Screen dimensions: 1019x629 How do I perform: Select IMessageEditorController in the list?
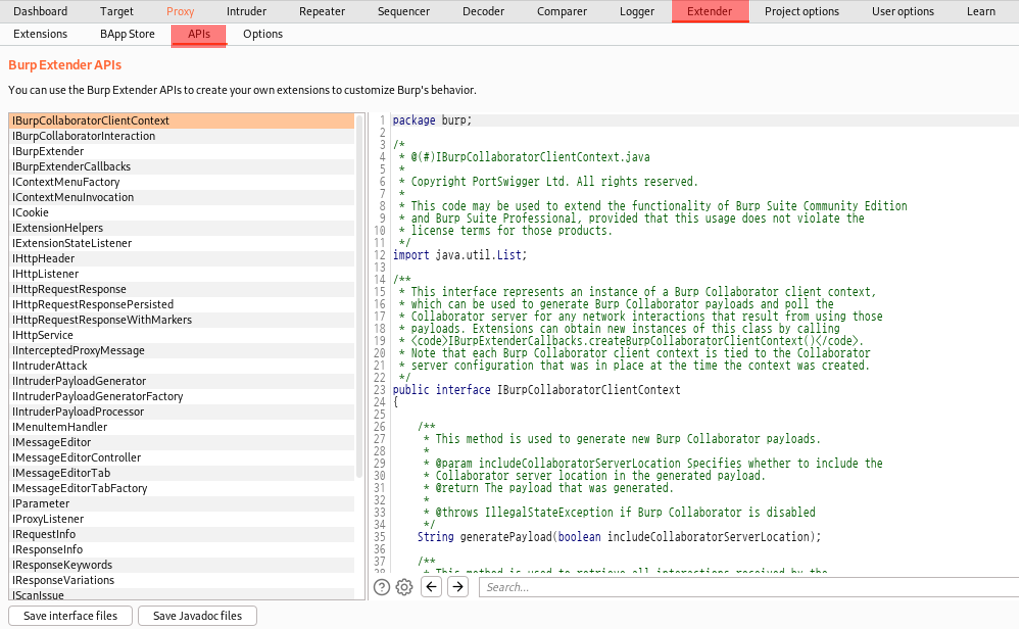[181, 457]
